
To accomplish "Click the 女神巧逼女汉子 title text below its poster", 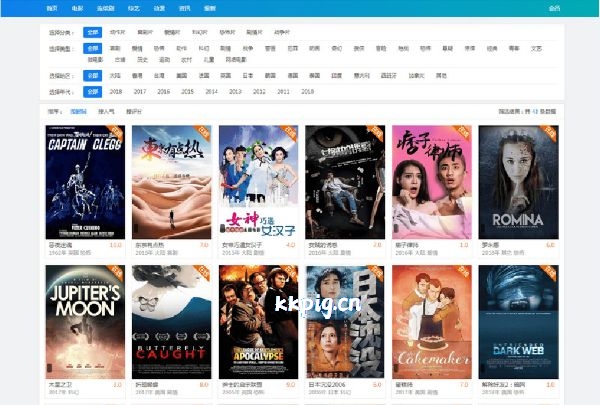I will point(242,245).
